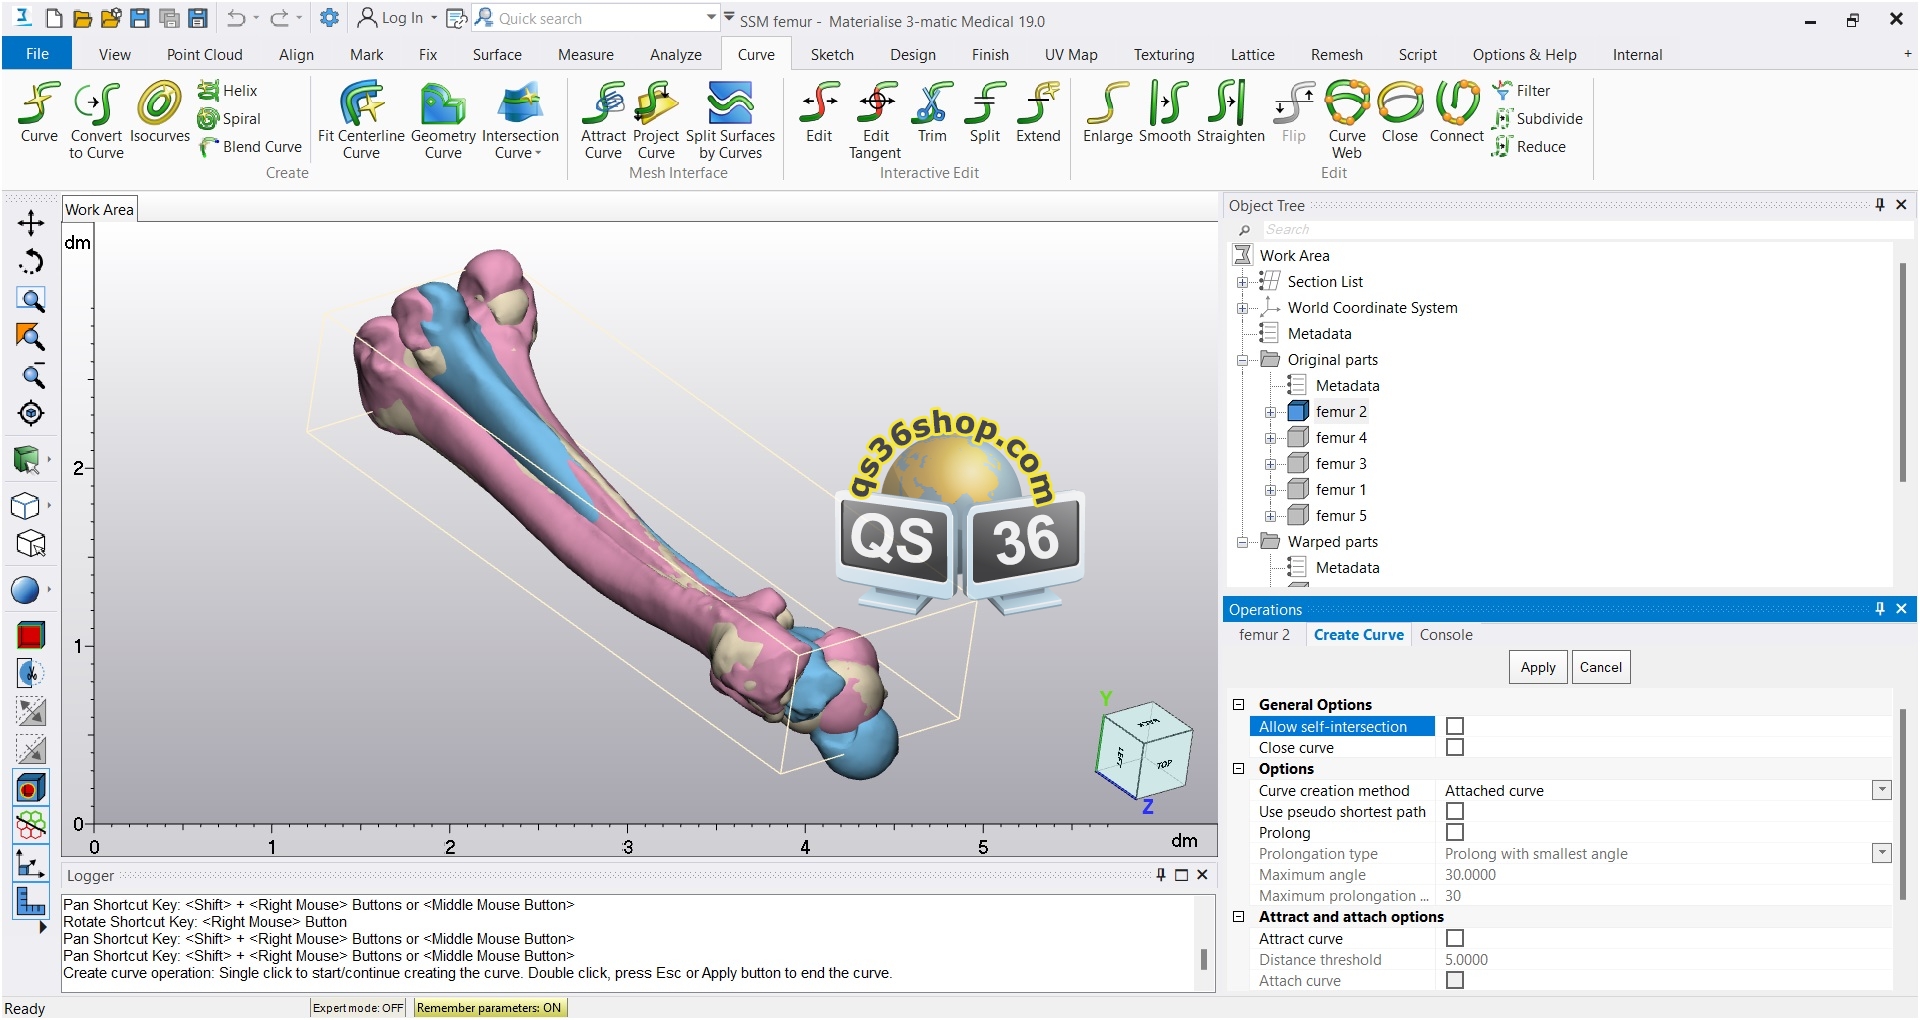1920x1020 pixels.
Task: Click the Quick search field
Action: tap(596, 18)
